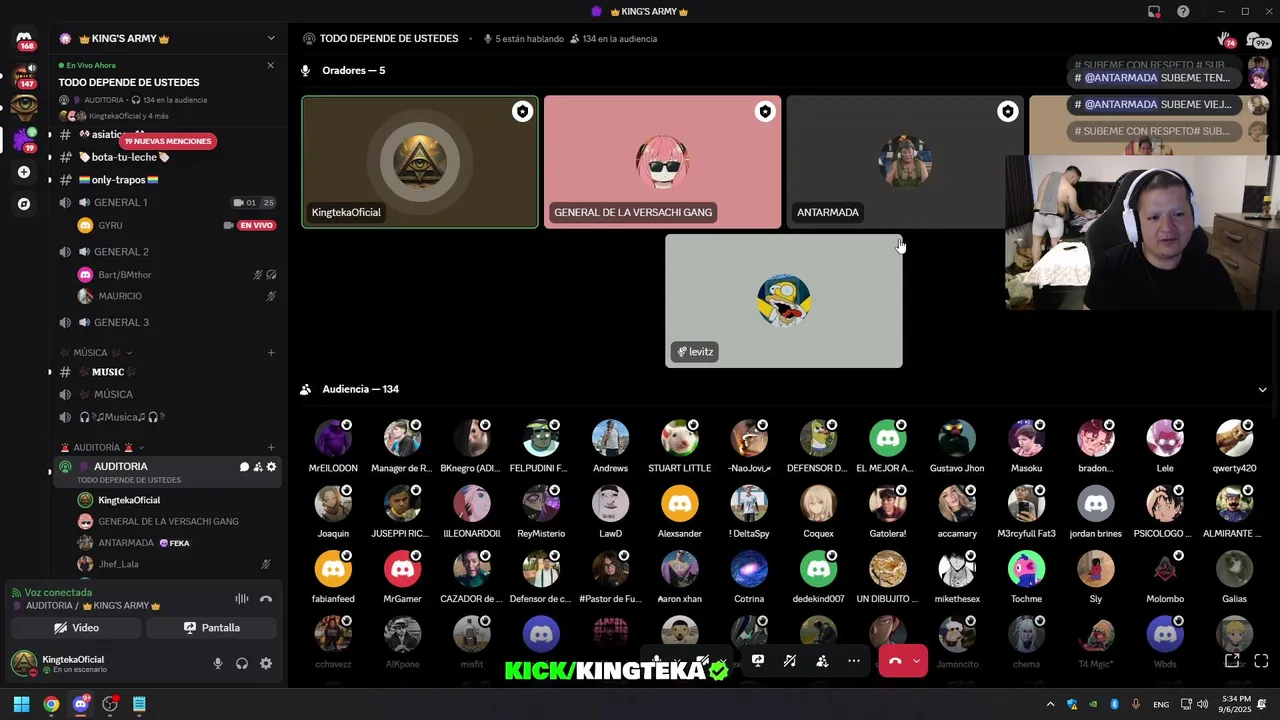Add channel to MÚSICA category
This screenshot has width=1280, height=720.
[x=271, y=352]
